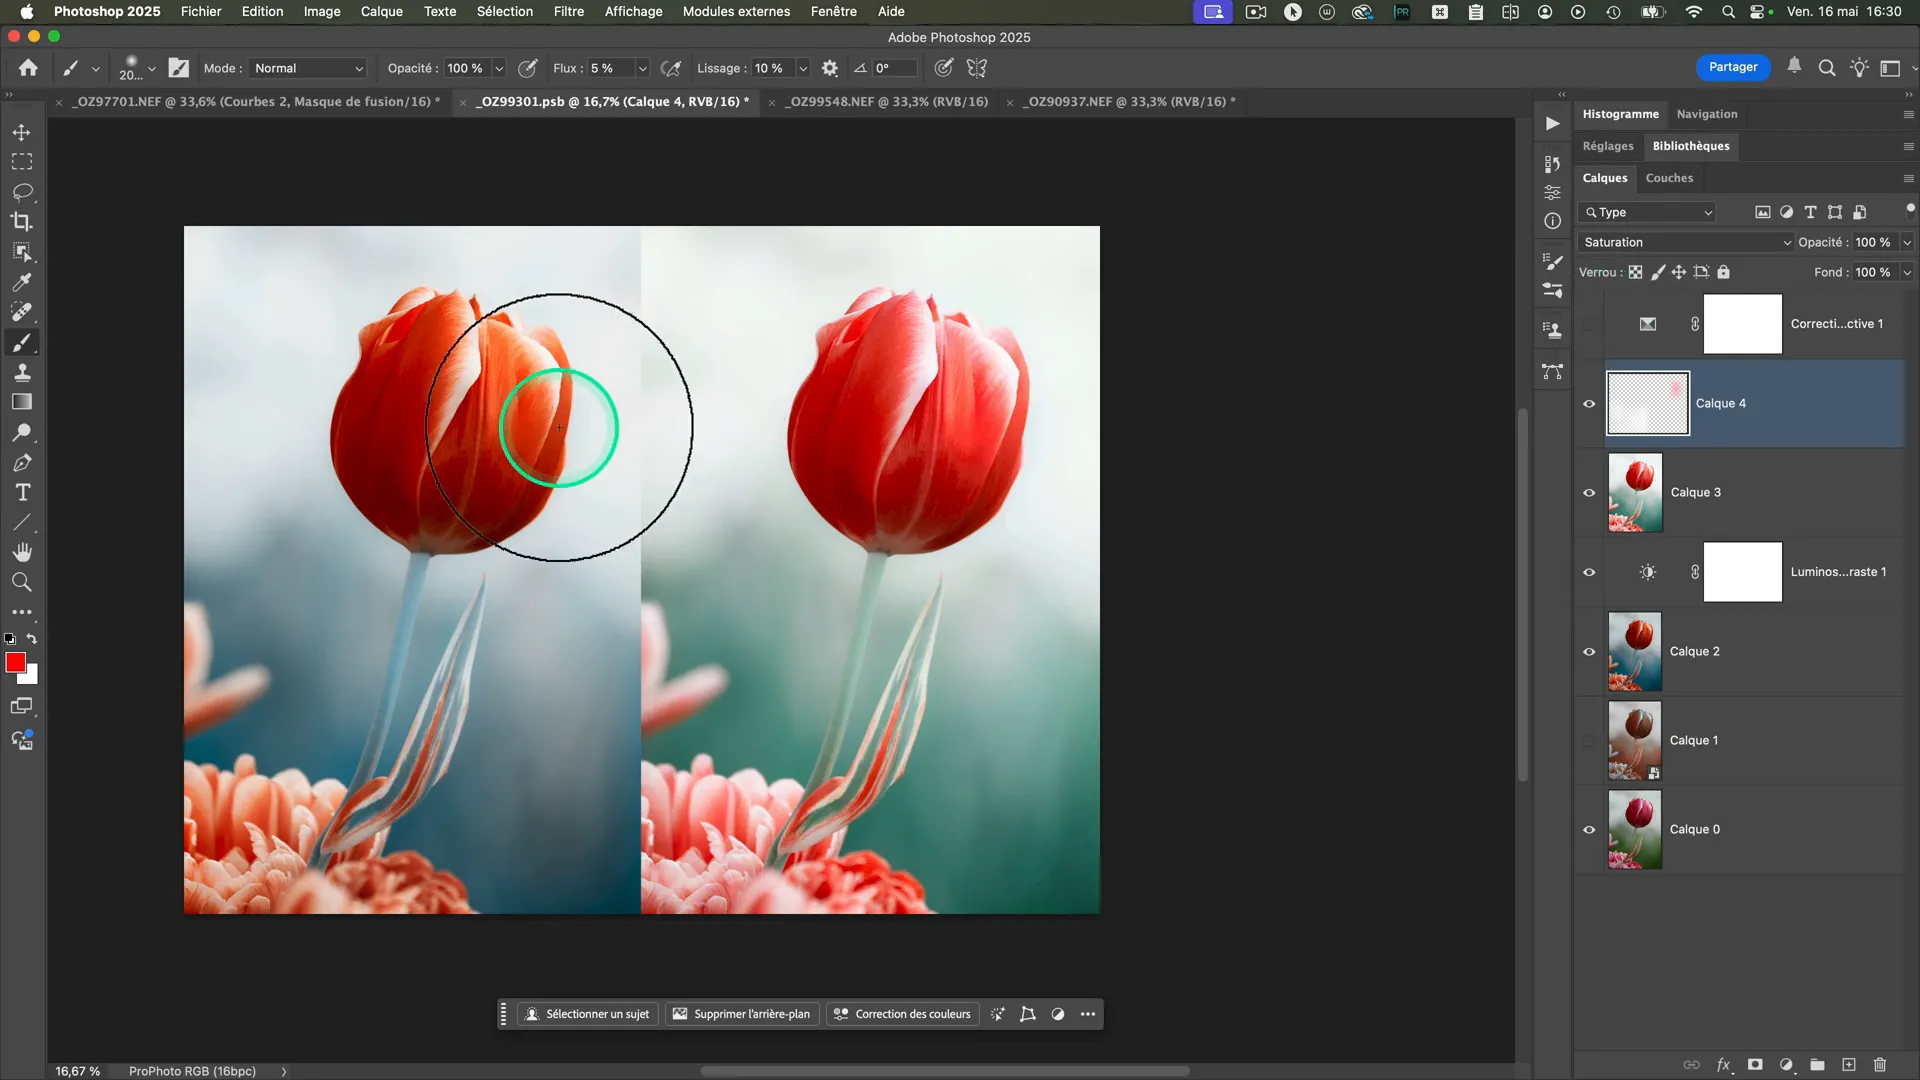The height and width of the screenshot is (1080, 1920).
Task: Open the layer filter Type dropdown
Action: [x=1647, y=212]
